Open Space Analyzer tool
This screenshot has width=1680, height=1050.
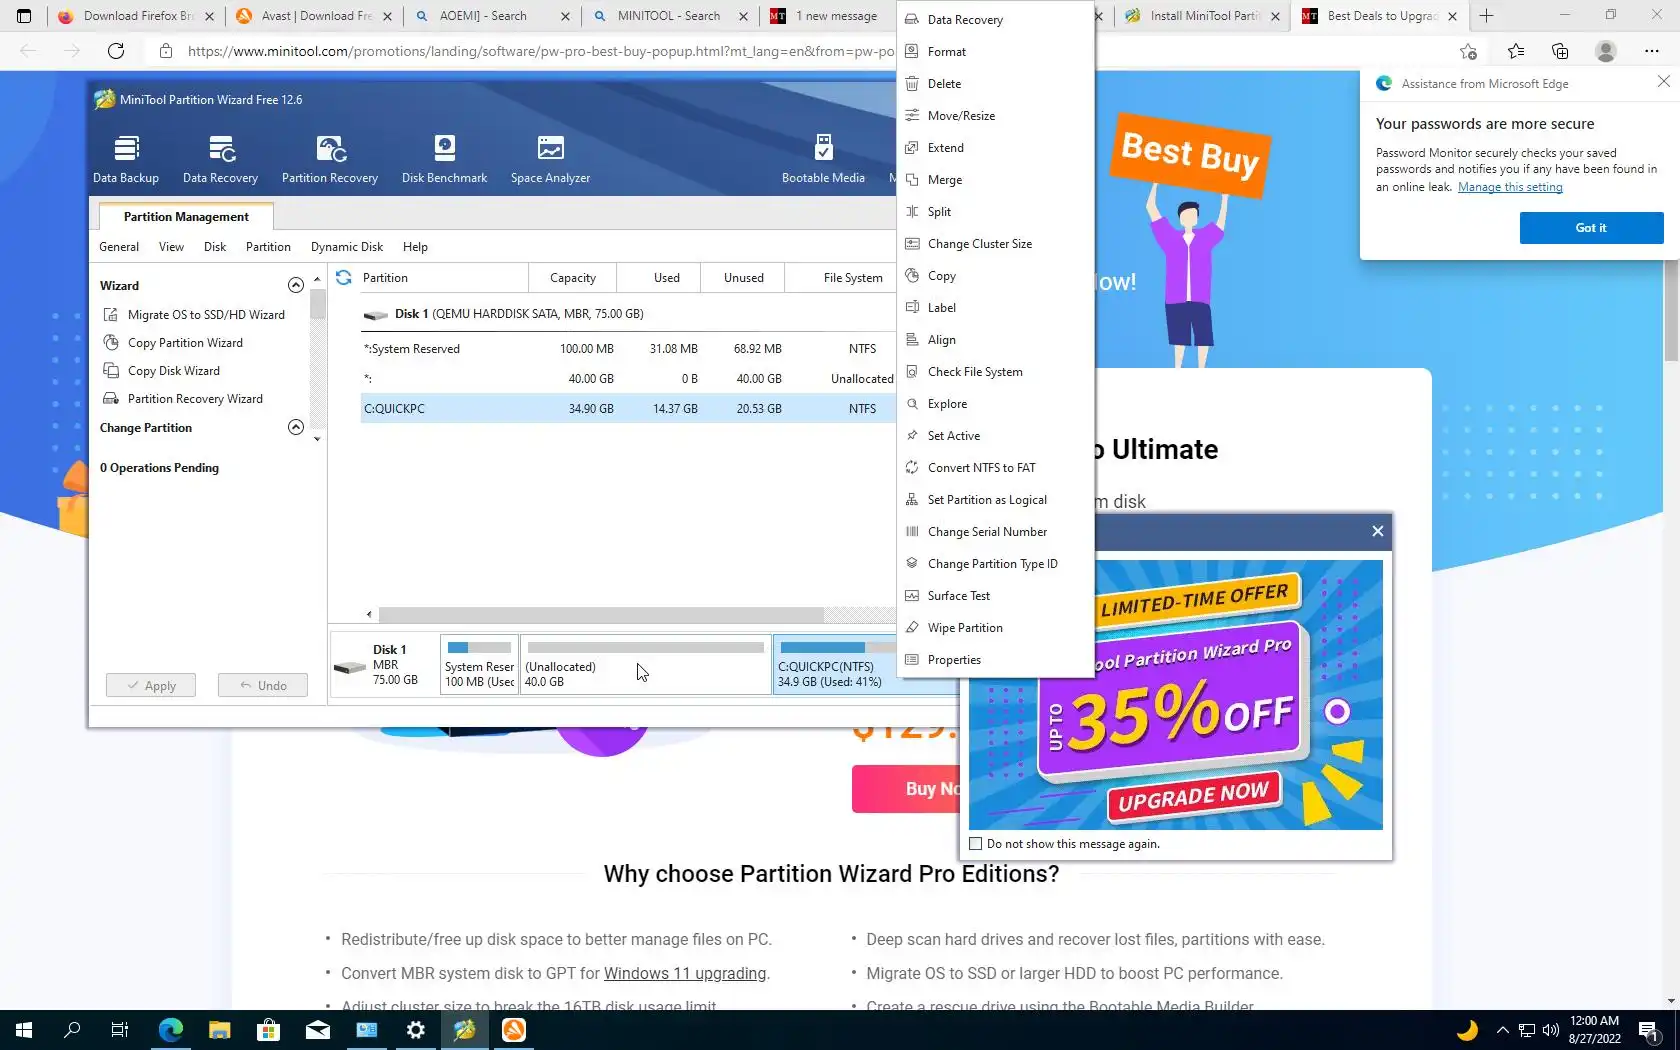pyautogui.click(x=550, y=159)
